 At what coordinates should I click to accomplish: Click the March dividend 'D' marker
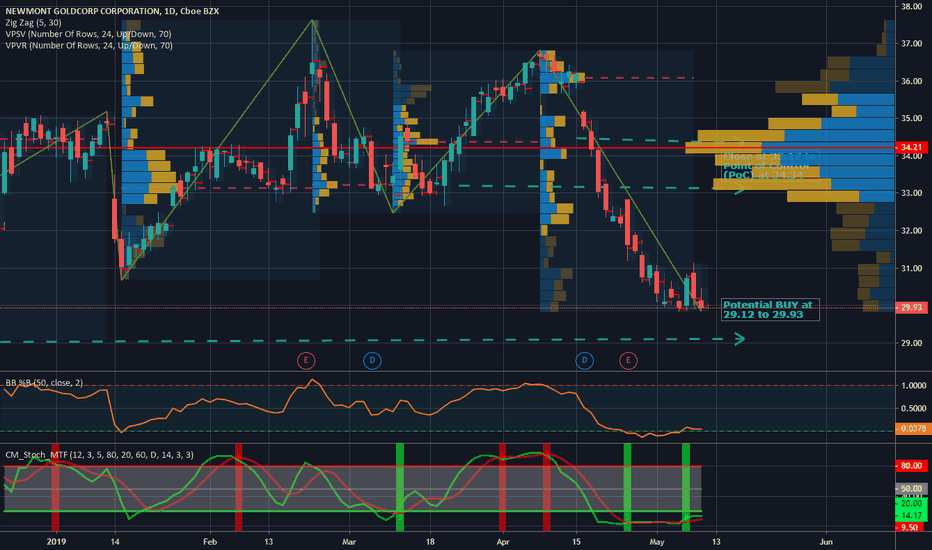click(x=372, y=360)
